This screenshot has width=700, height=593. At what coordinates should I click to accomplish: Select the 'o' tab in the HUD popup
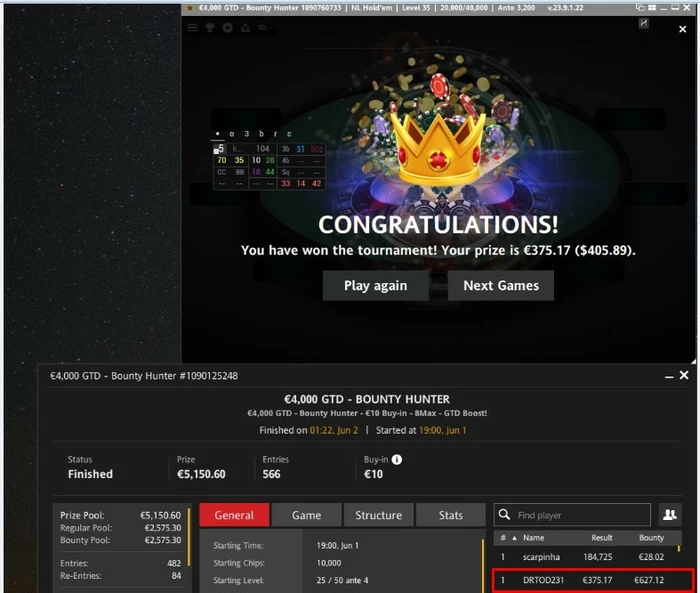(x=232, y=134)
